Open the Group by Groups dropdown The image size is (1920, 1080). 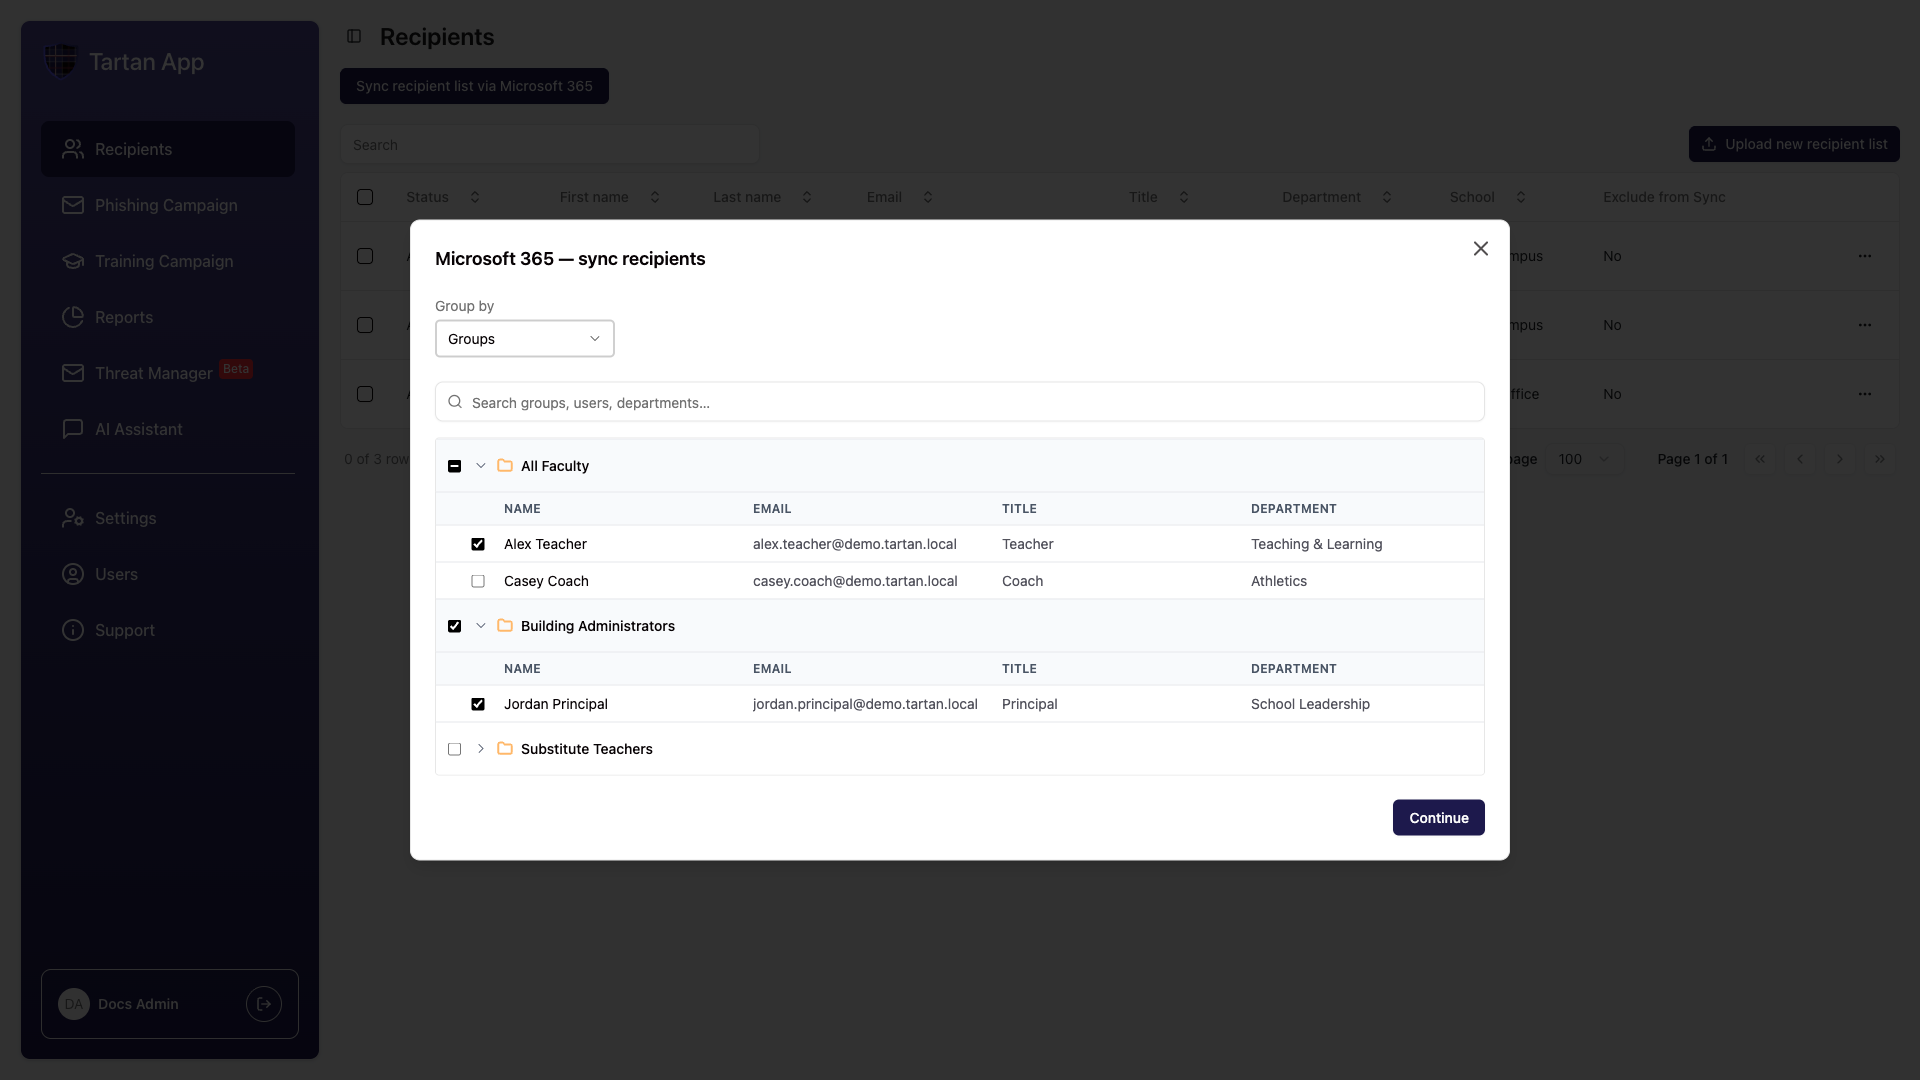point(525,339)
